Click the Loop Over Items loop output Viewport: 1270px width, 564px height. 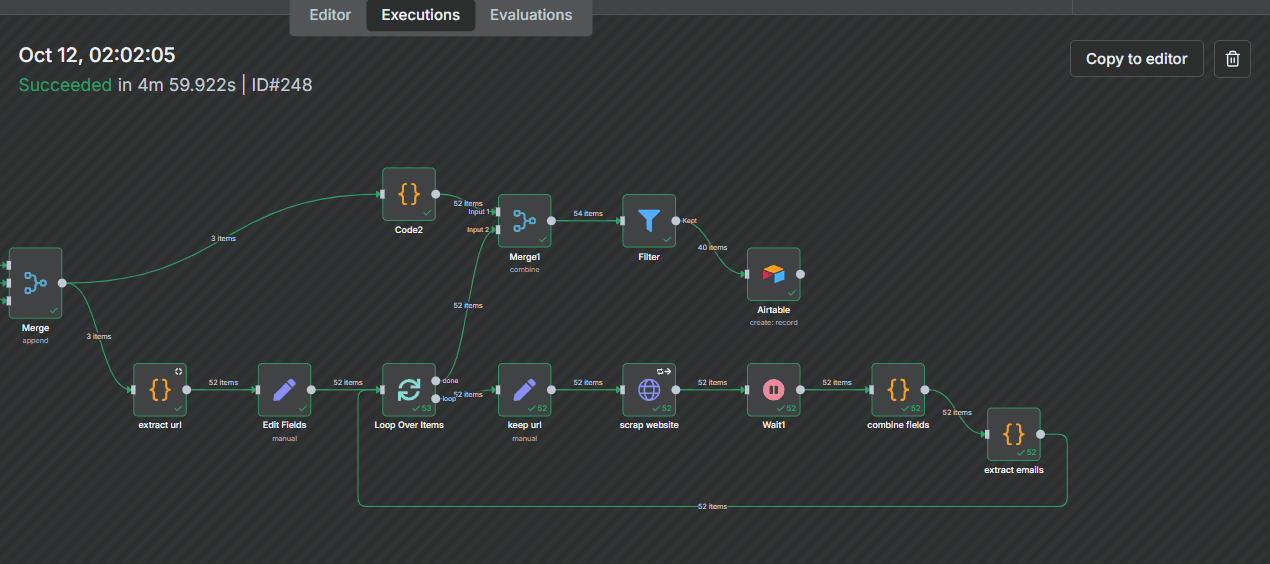click(x=435, y=398)
